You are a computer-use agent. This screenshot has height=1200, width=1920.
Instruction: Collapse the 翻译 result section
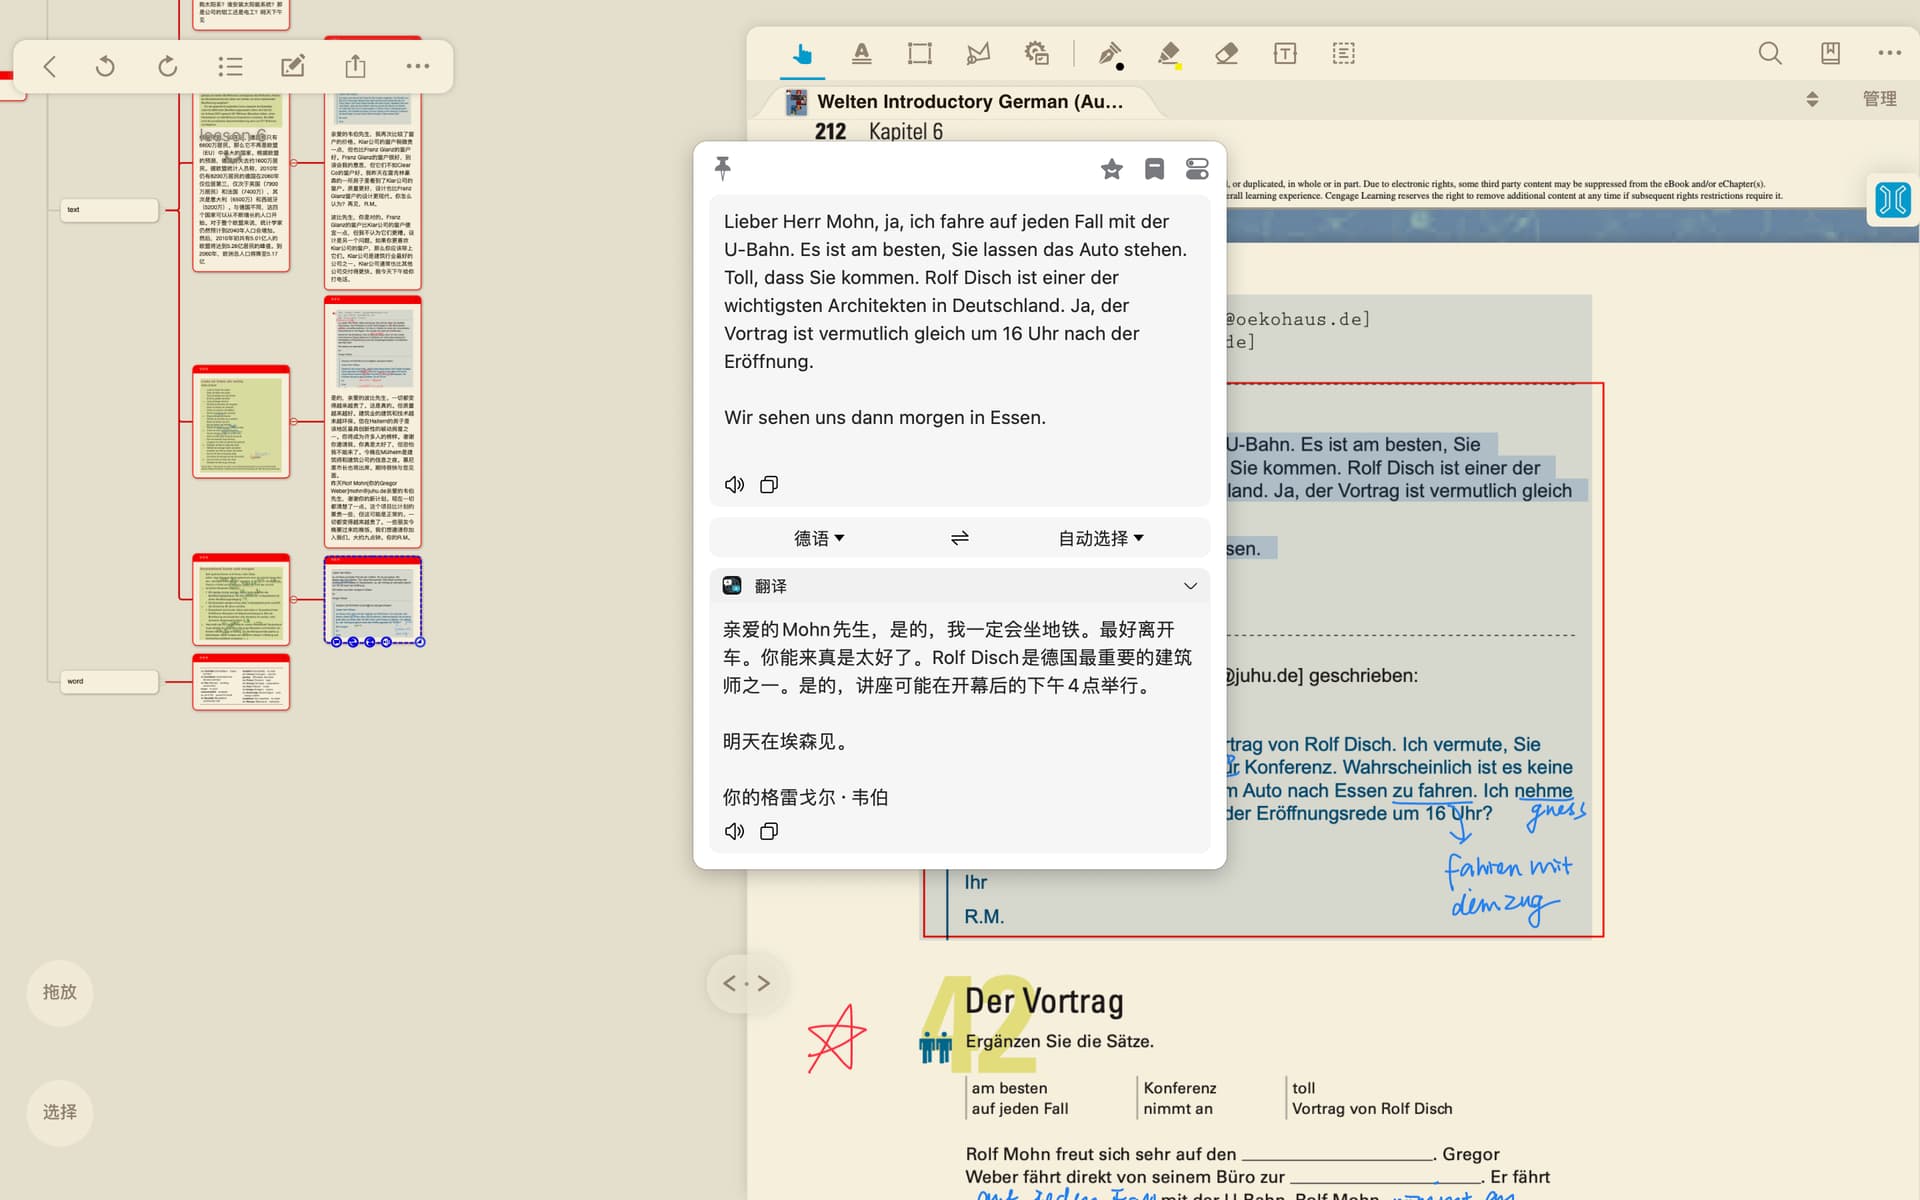coord(1190,586)
